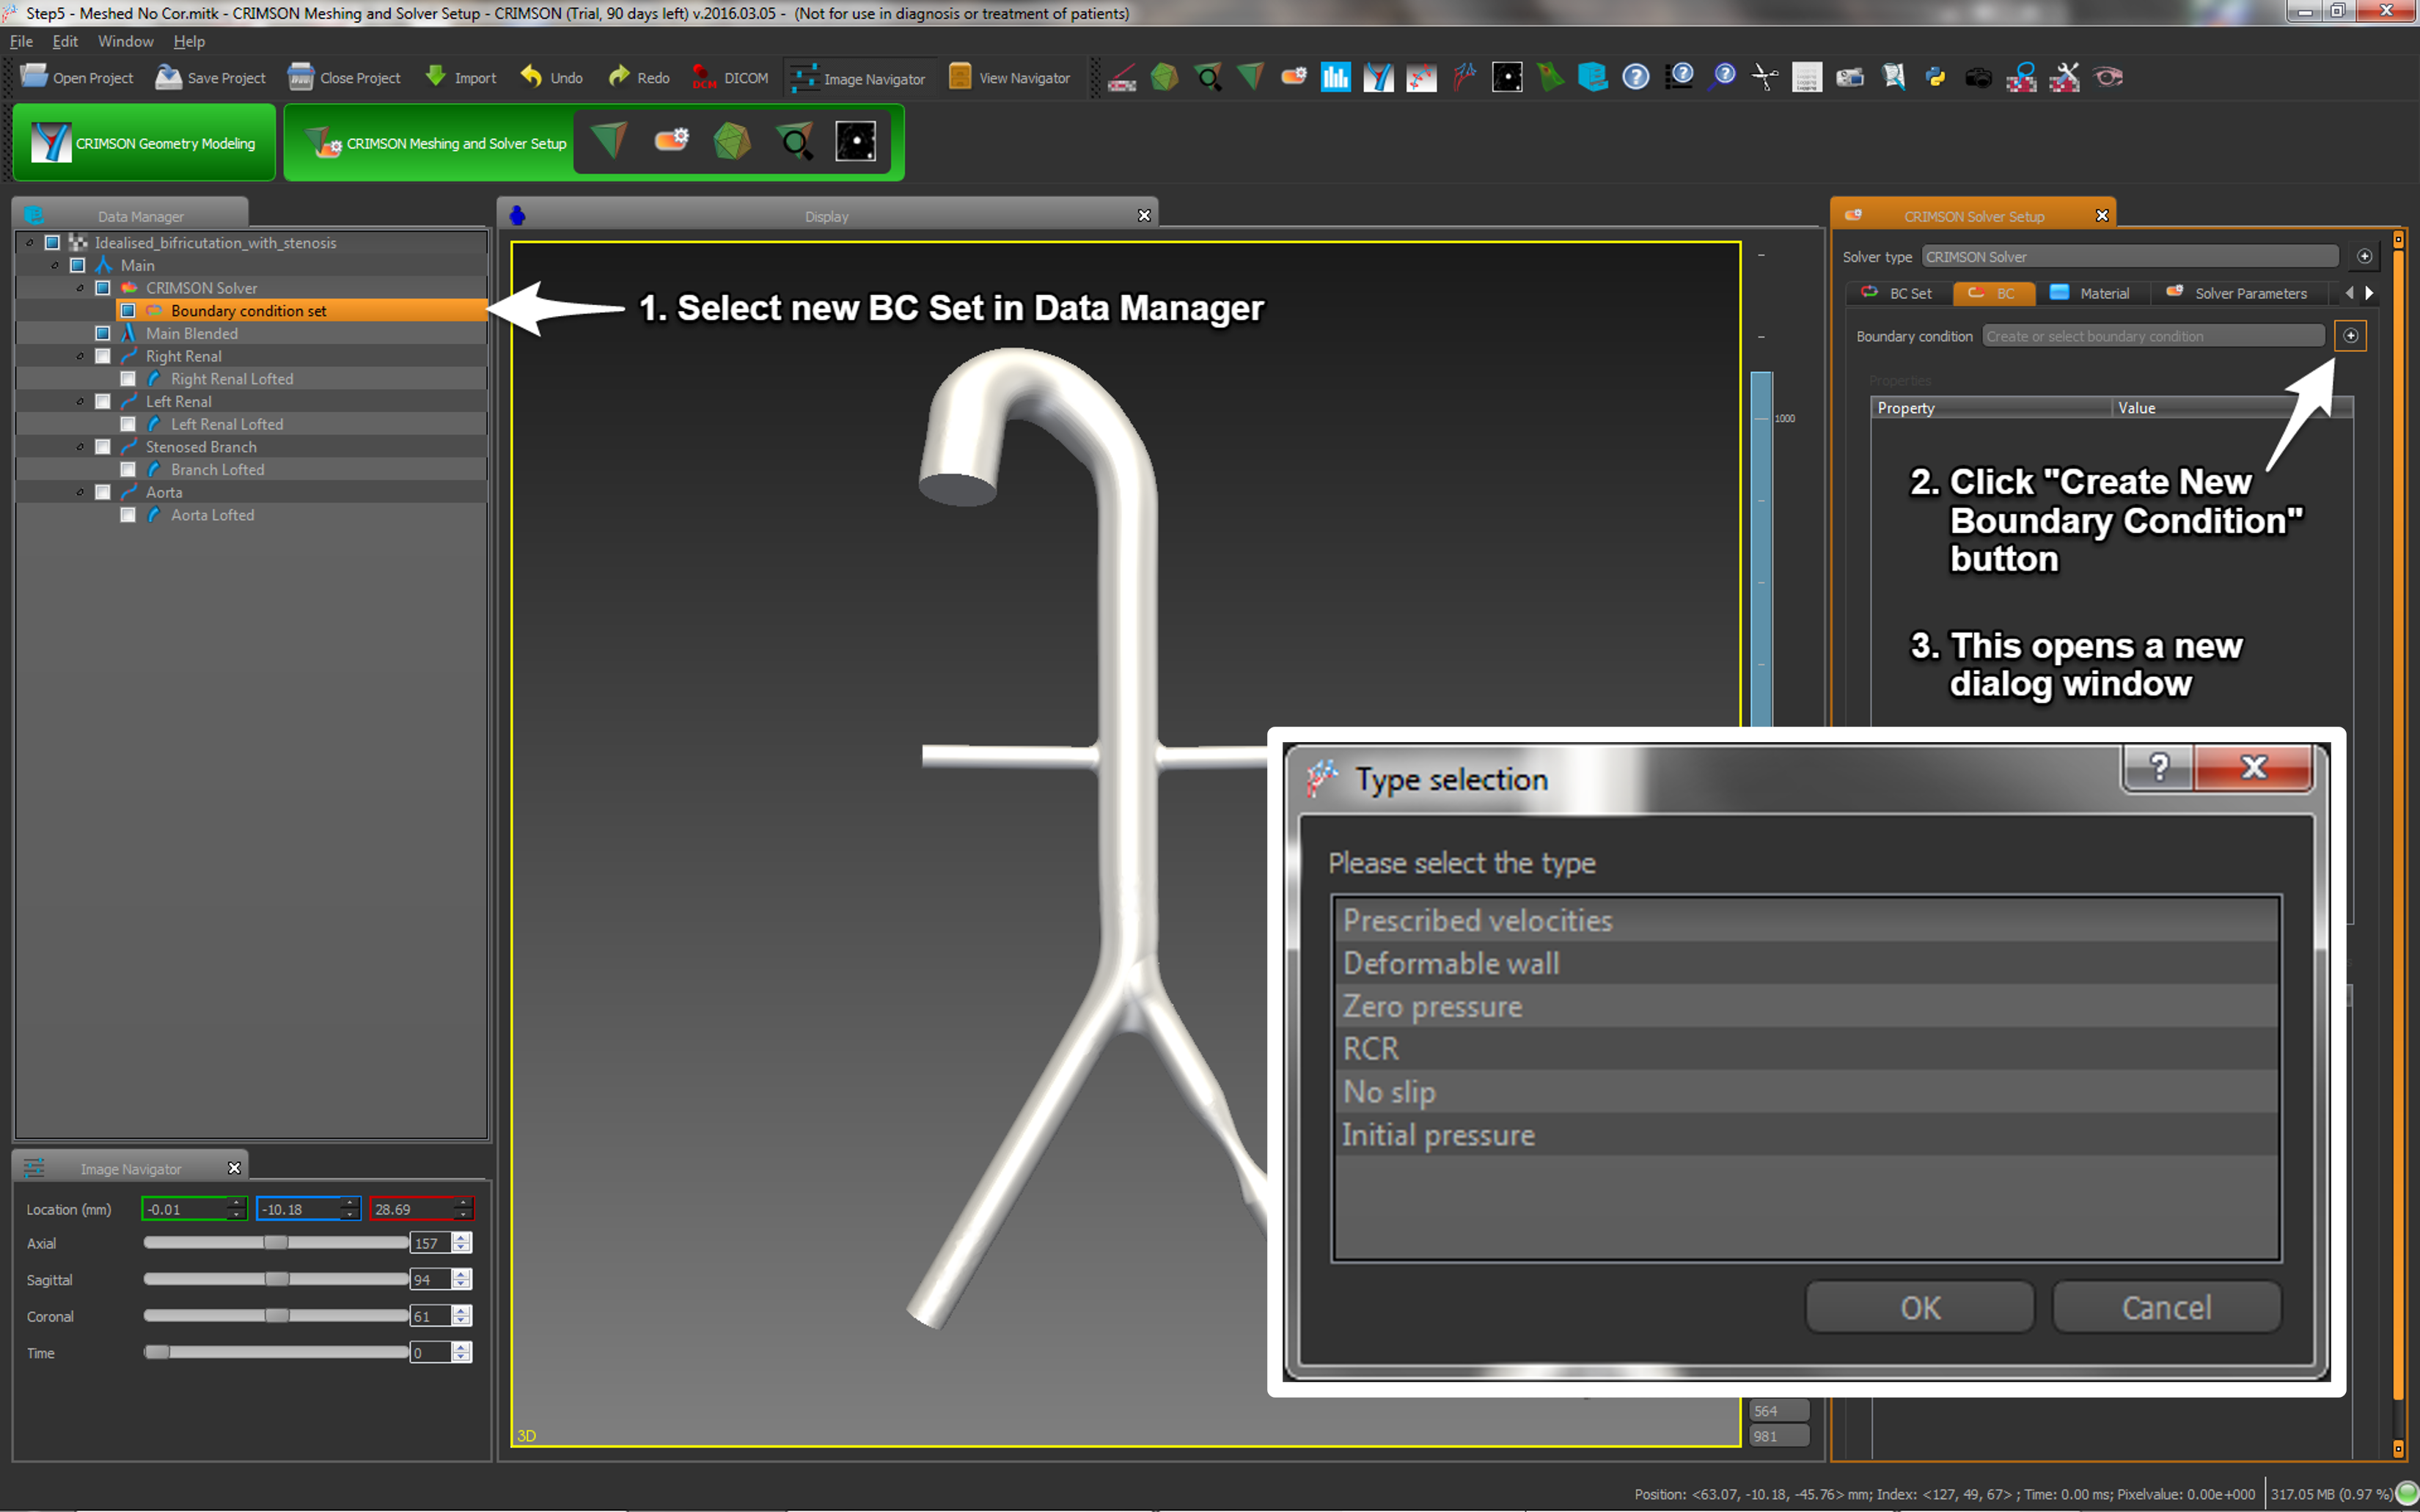2420x1512 pixels.
Task: Open the Window menu
Action: click(x=125, y=41)
